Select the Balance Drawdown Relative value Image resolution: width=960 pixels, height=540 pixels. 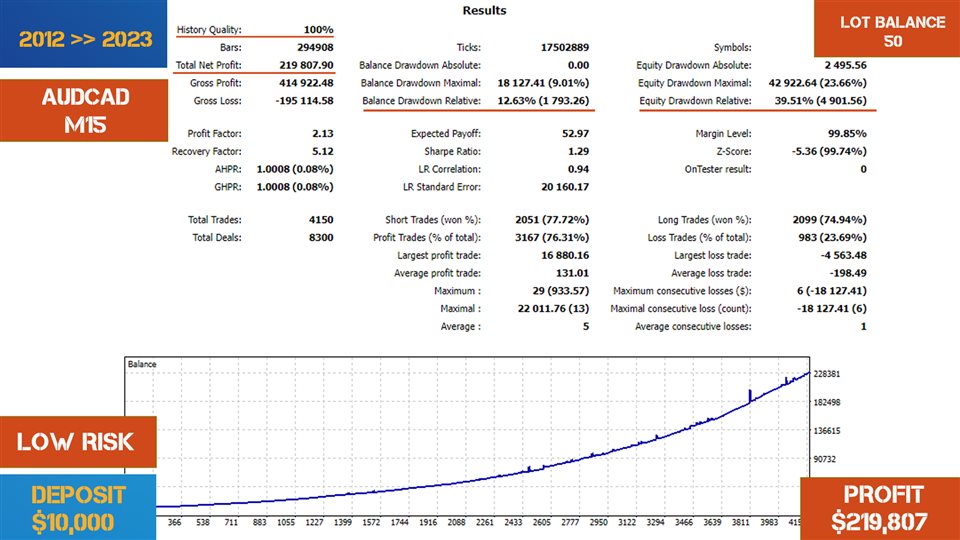click(x=543, y=100)
